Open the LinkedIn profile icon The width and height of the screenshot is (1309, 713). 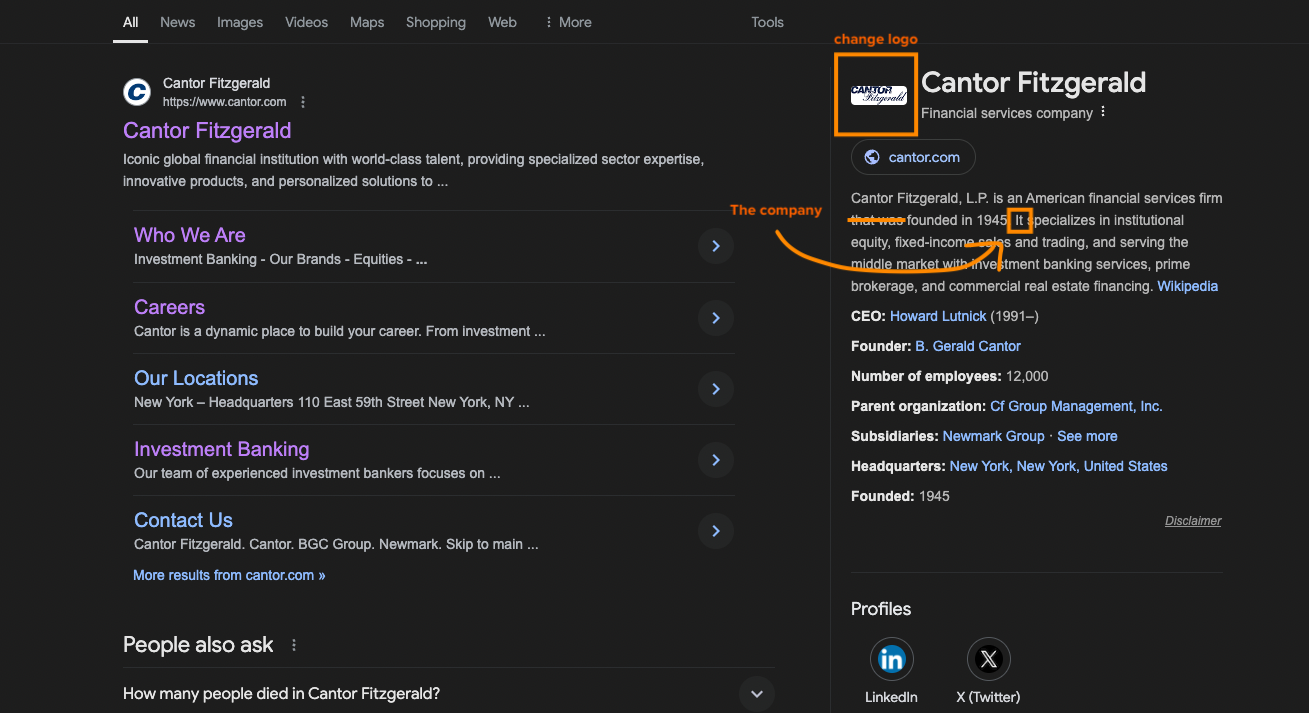coord(891,659)
